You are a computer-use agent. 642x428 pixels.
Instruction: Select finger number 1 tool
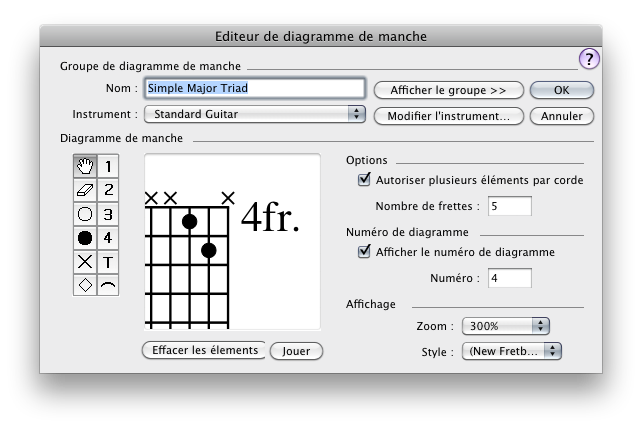tap(108, 165)
